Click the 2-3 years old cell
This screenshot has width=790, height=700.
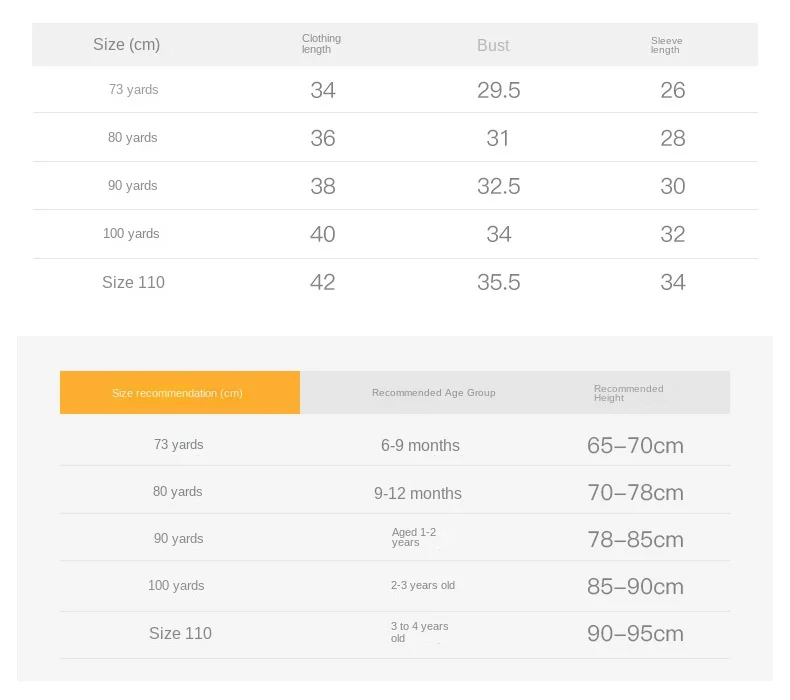tap(423, 585)
